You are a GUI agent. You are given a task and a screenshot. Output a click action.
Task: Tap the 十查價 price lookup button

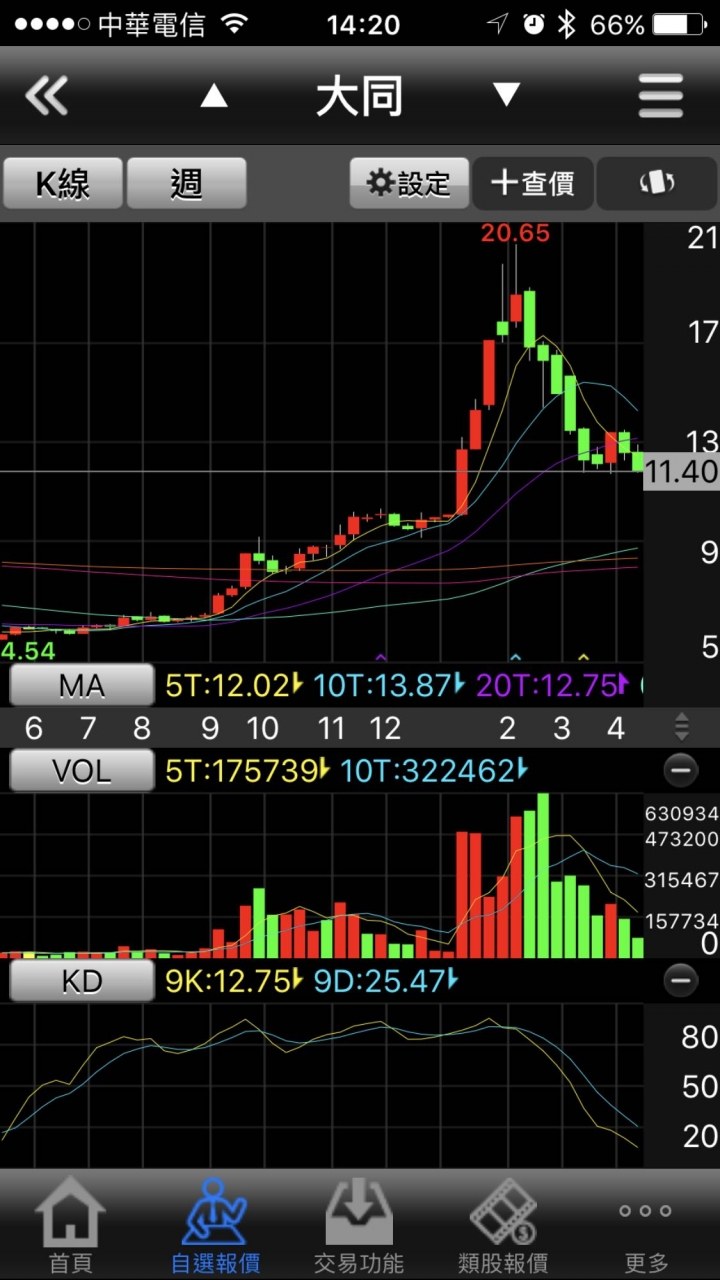click(x=533, y=183)
